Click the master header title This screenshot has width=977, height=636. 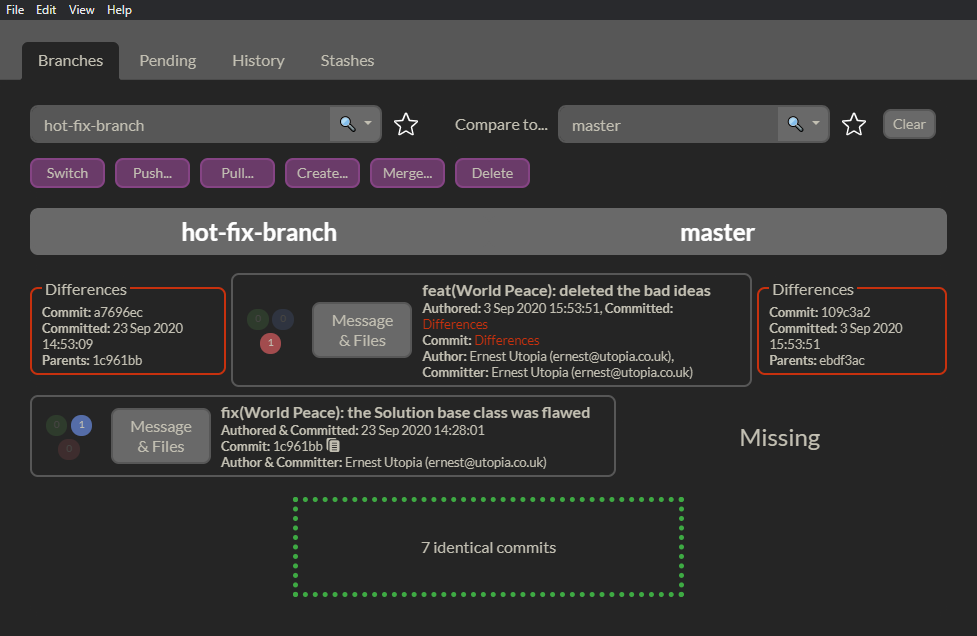(x=717, y=232)
